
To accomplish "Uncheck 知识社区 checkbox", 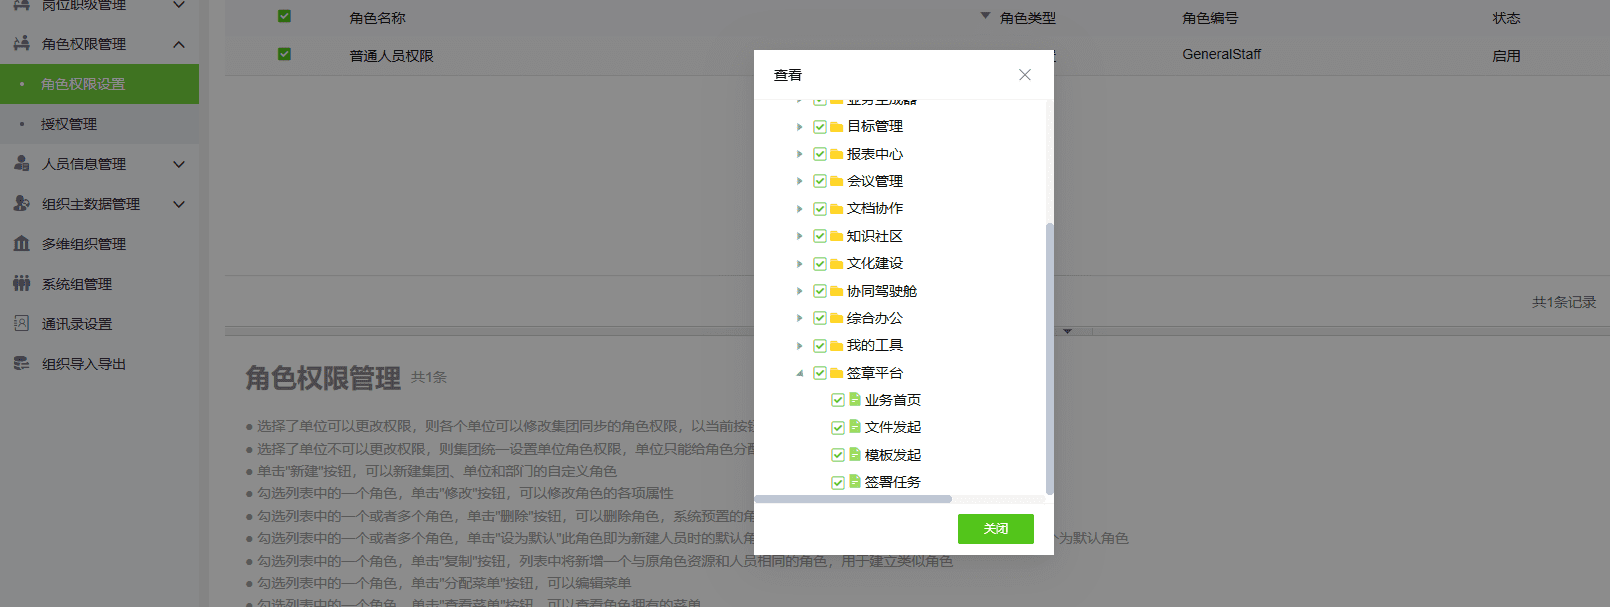I will pyautogui.click(x=820, y=236).
